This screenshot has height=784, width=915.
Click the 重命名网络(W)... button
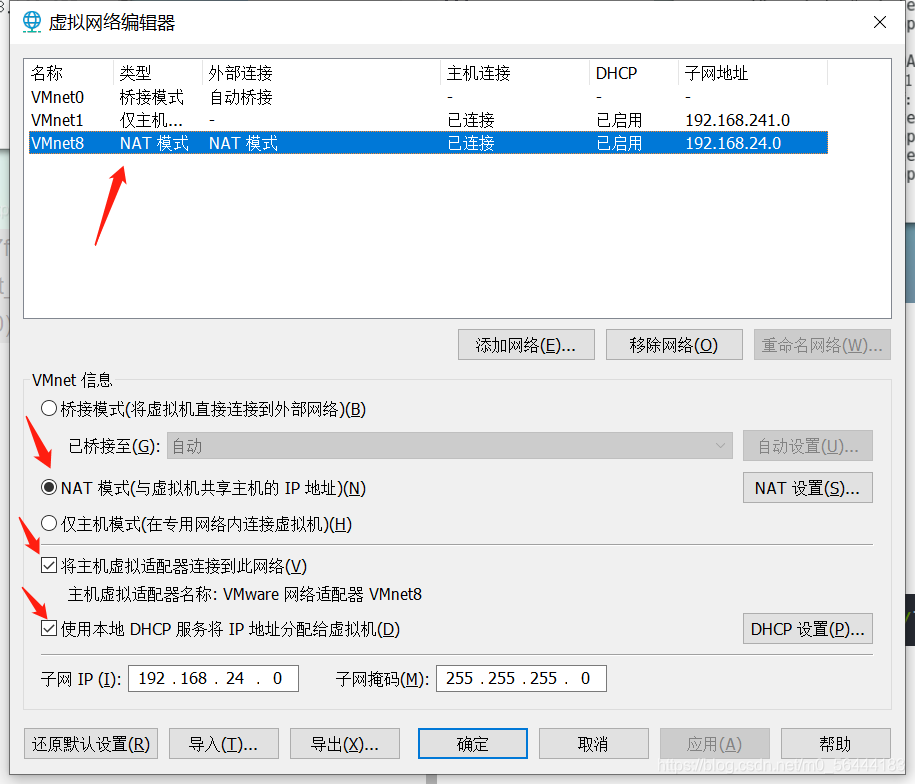822,345
